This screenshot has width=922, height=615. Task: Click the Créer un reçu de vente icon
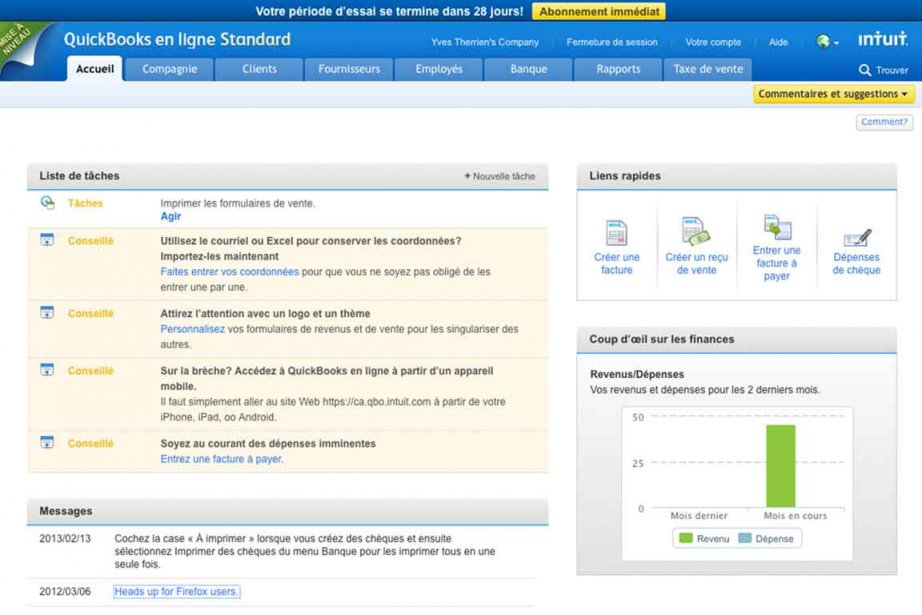click(696, 232)
